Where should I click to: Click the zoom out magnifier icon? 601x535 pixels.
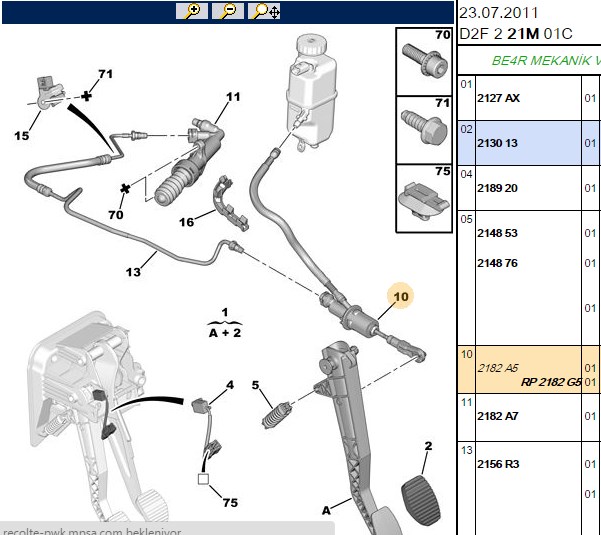tap(228, 11)
